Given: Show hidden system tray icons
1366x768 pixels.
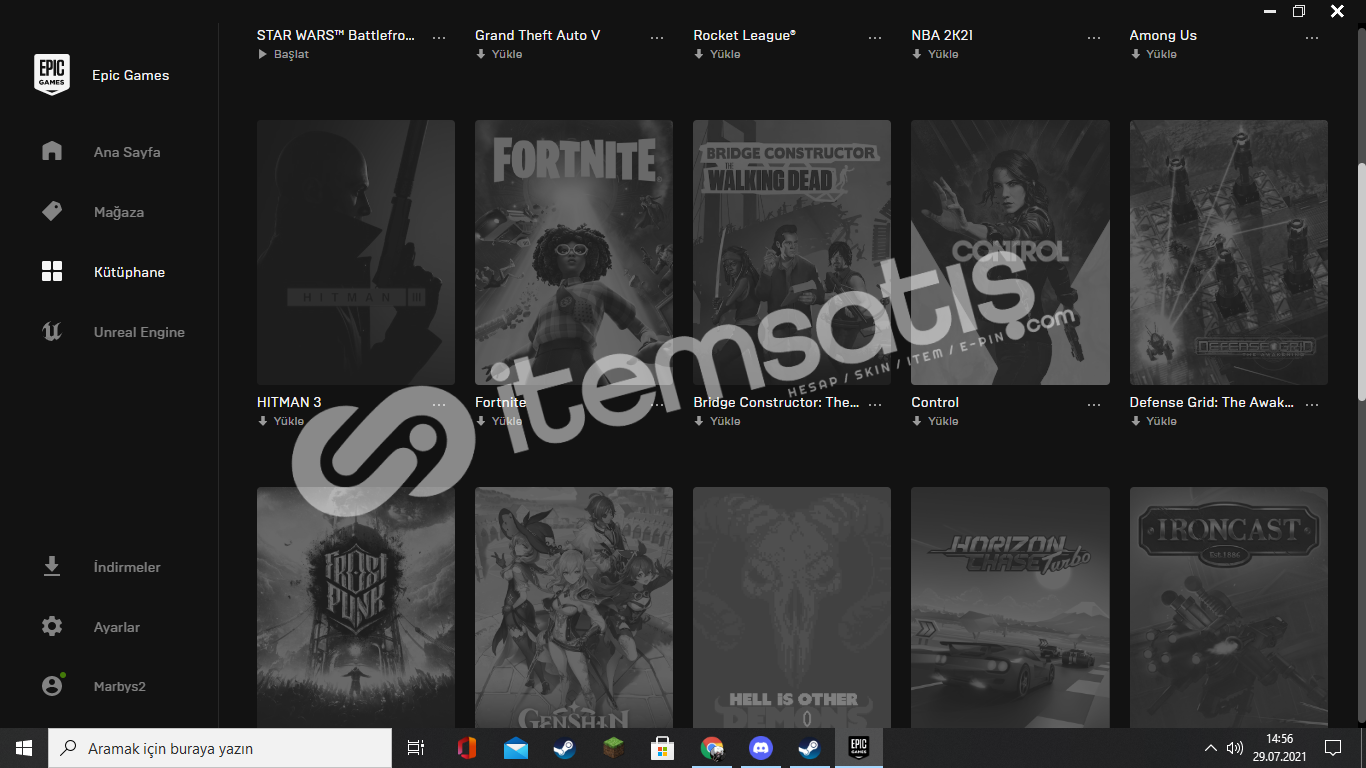Looking at the screenshot, I should 1210,748.
